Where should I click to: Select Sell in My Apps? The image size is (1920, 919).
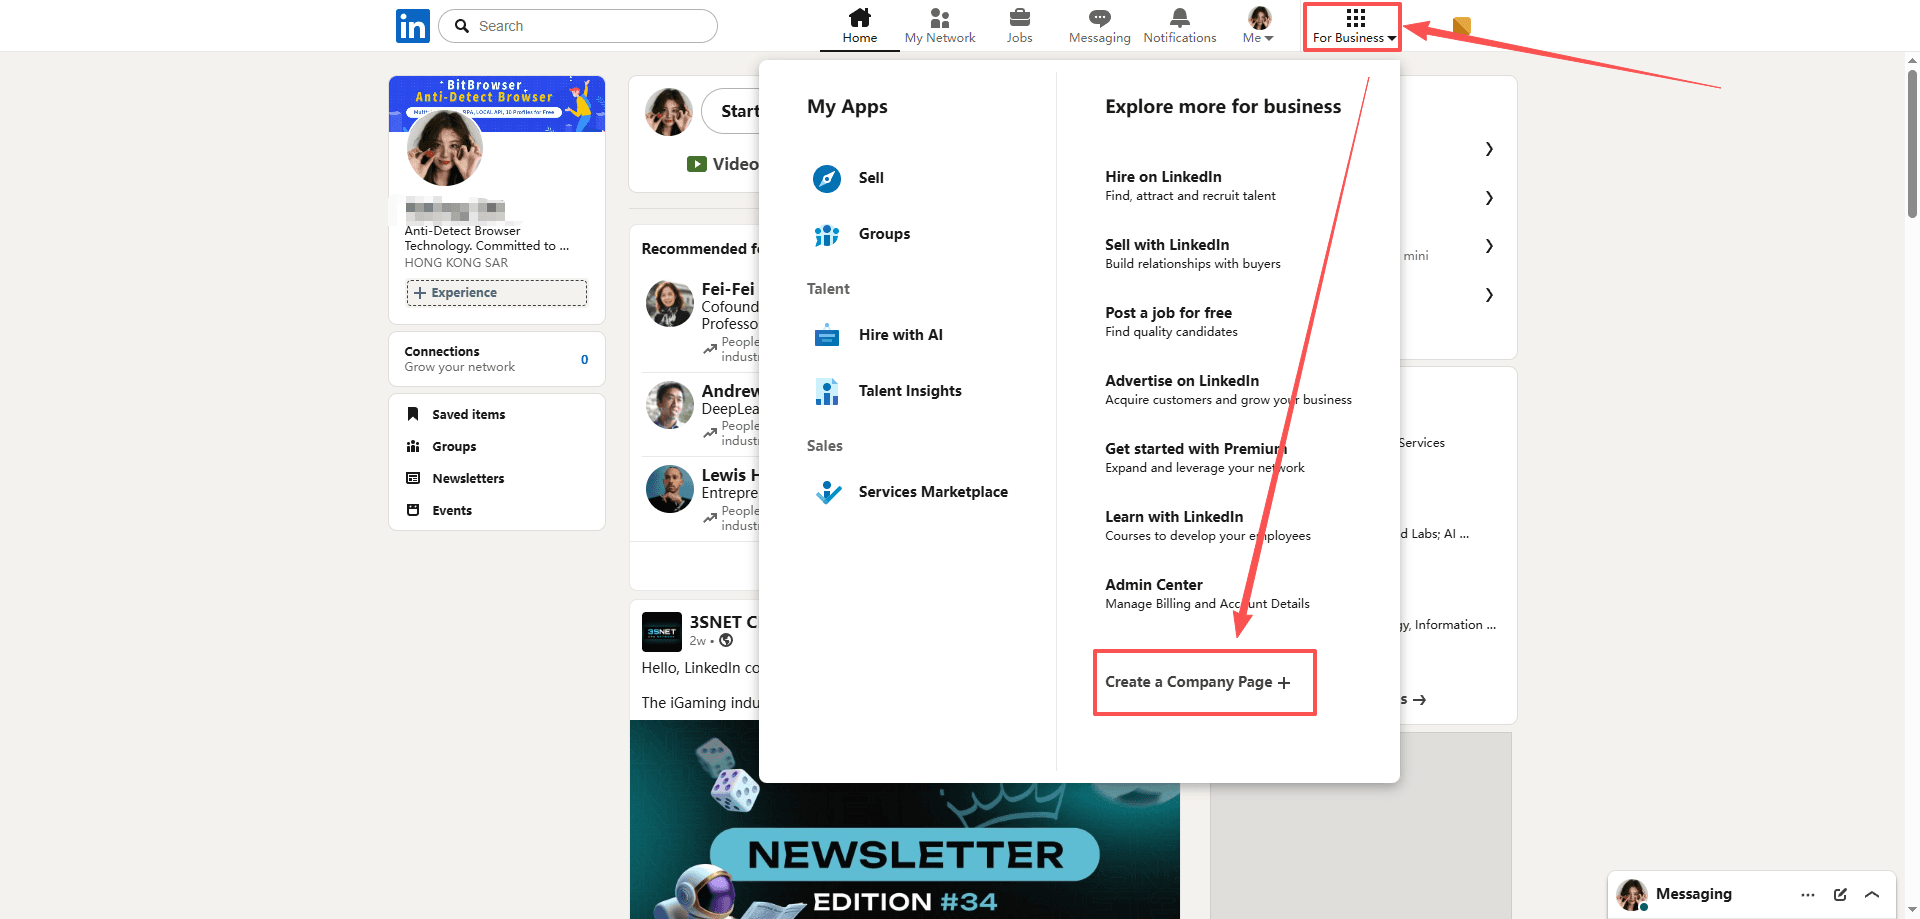click(x=871, y=178)
